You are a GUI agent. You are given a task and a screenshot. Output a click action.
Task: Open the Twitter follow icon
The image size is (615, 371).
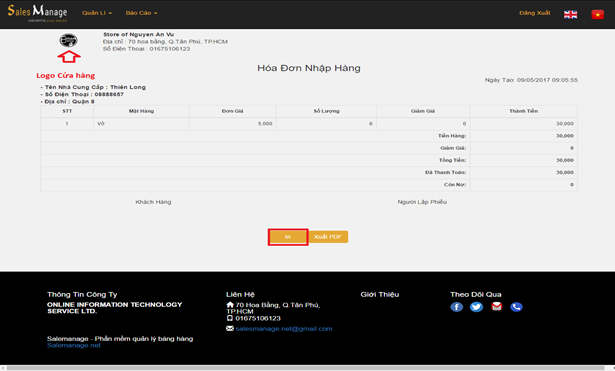(x=477, y=307)
